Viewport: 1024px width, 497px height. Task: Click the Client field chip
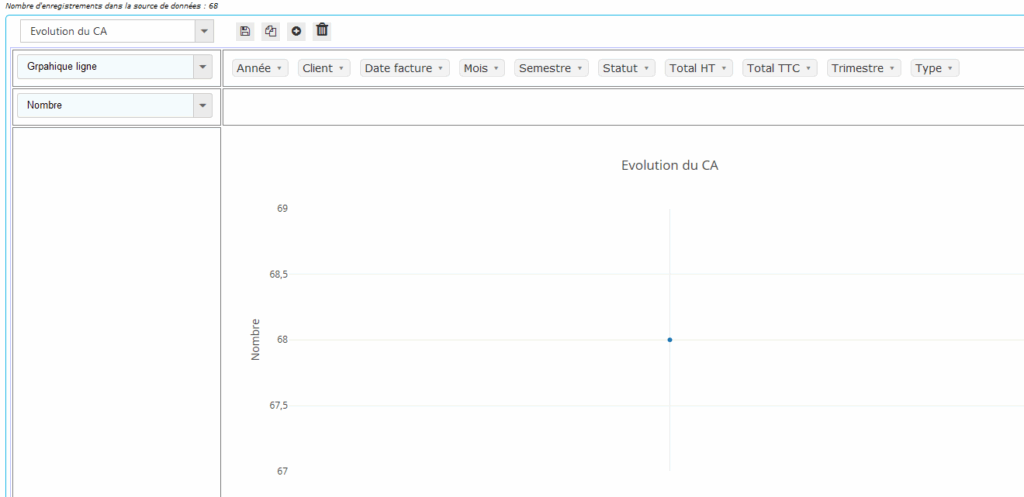(x=323, y=68)
